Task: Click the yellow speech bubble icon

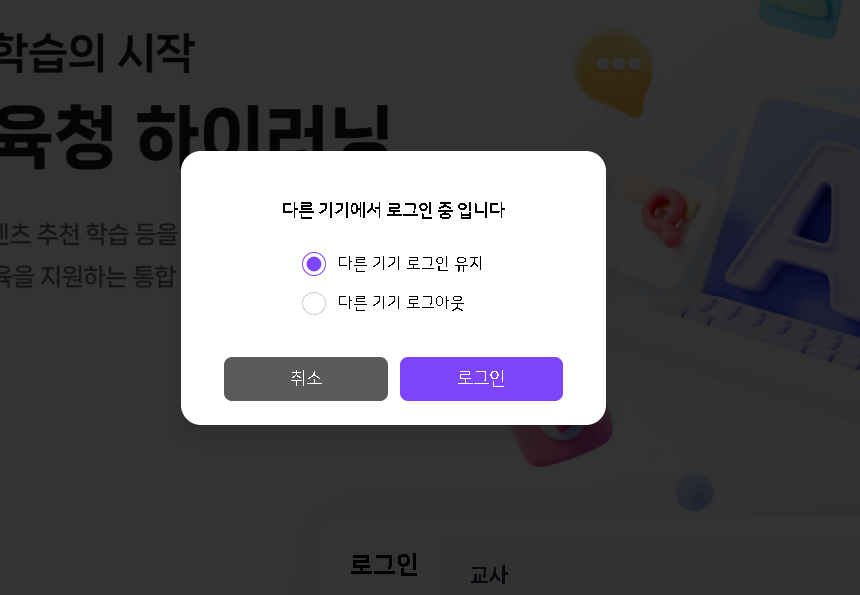Action: [x=615, y=72]
